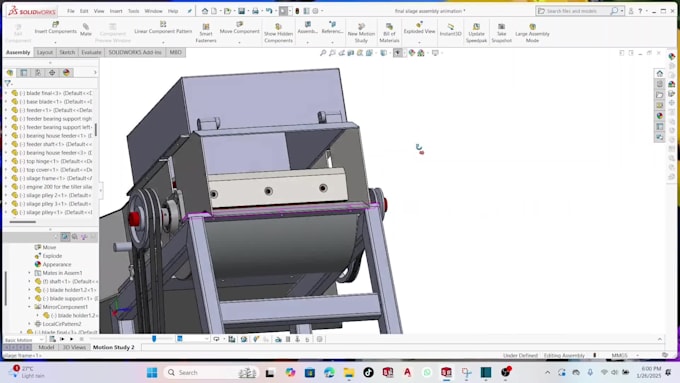Click the Update Speedpak icon
The width and height of the screenshot is (680, 383).
476,27
